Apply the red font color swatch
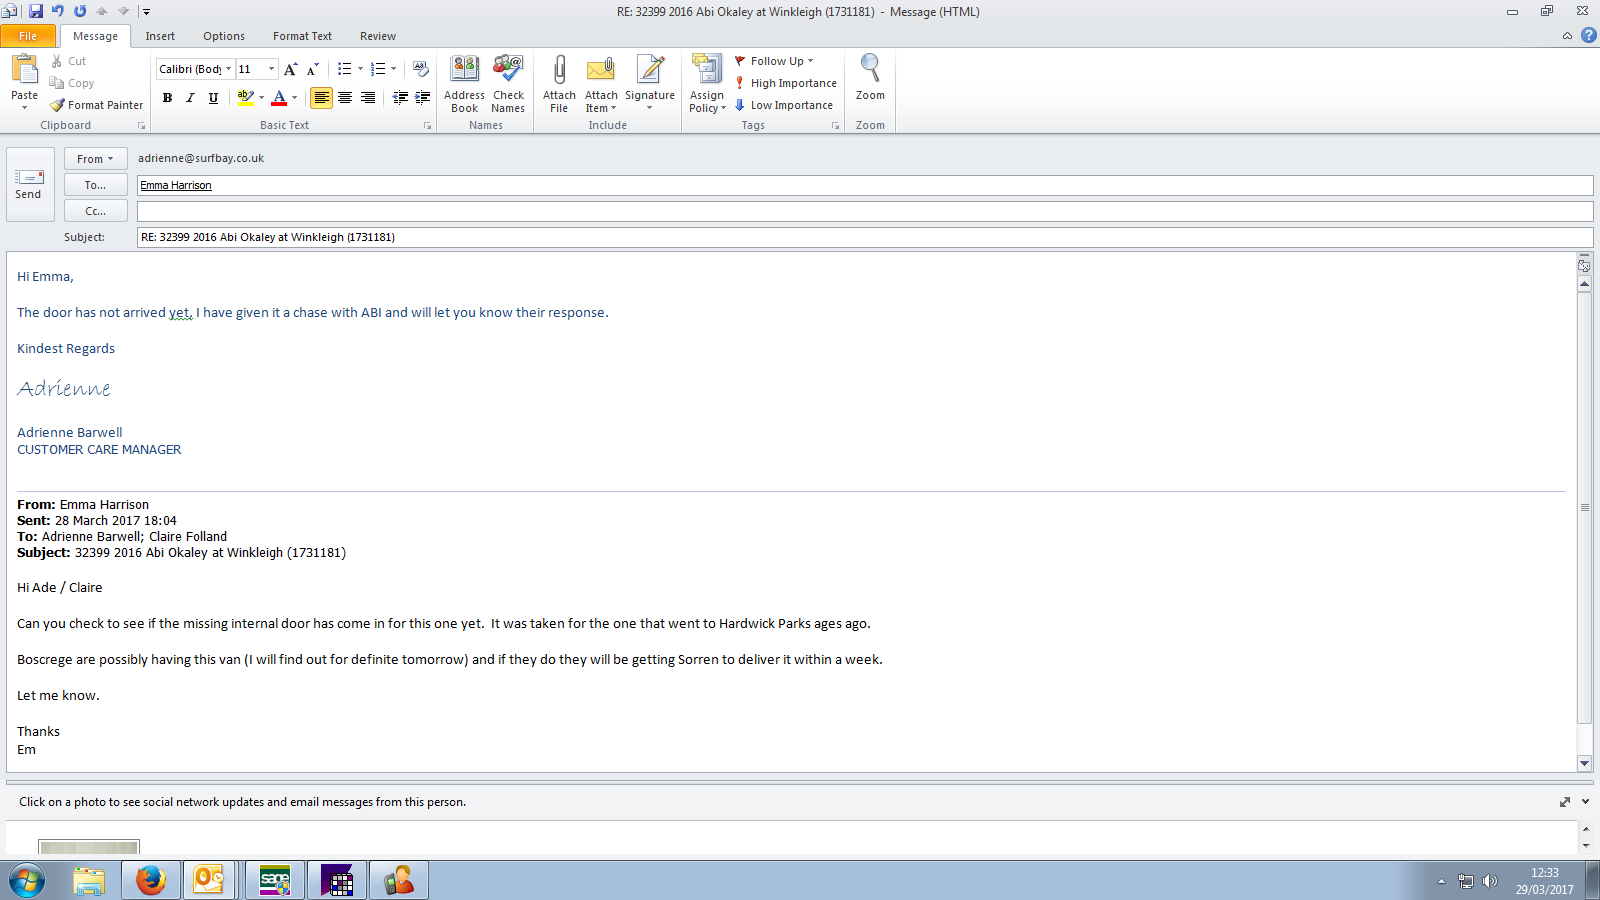Viewport: 1600px width, 900px height. [279, 98]
